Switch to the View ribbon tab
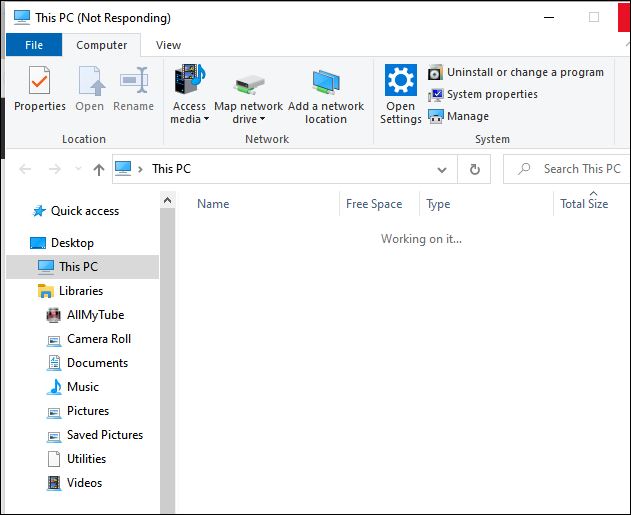This screenshot has width=631, height=515. [168, 45]
